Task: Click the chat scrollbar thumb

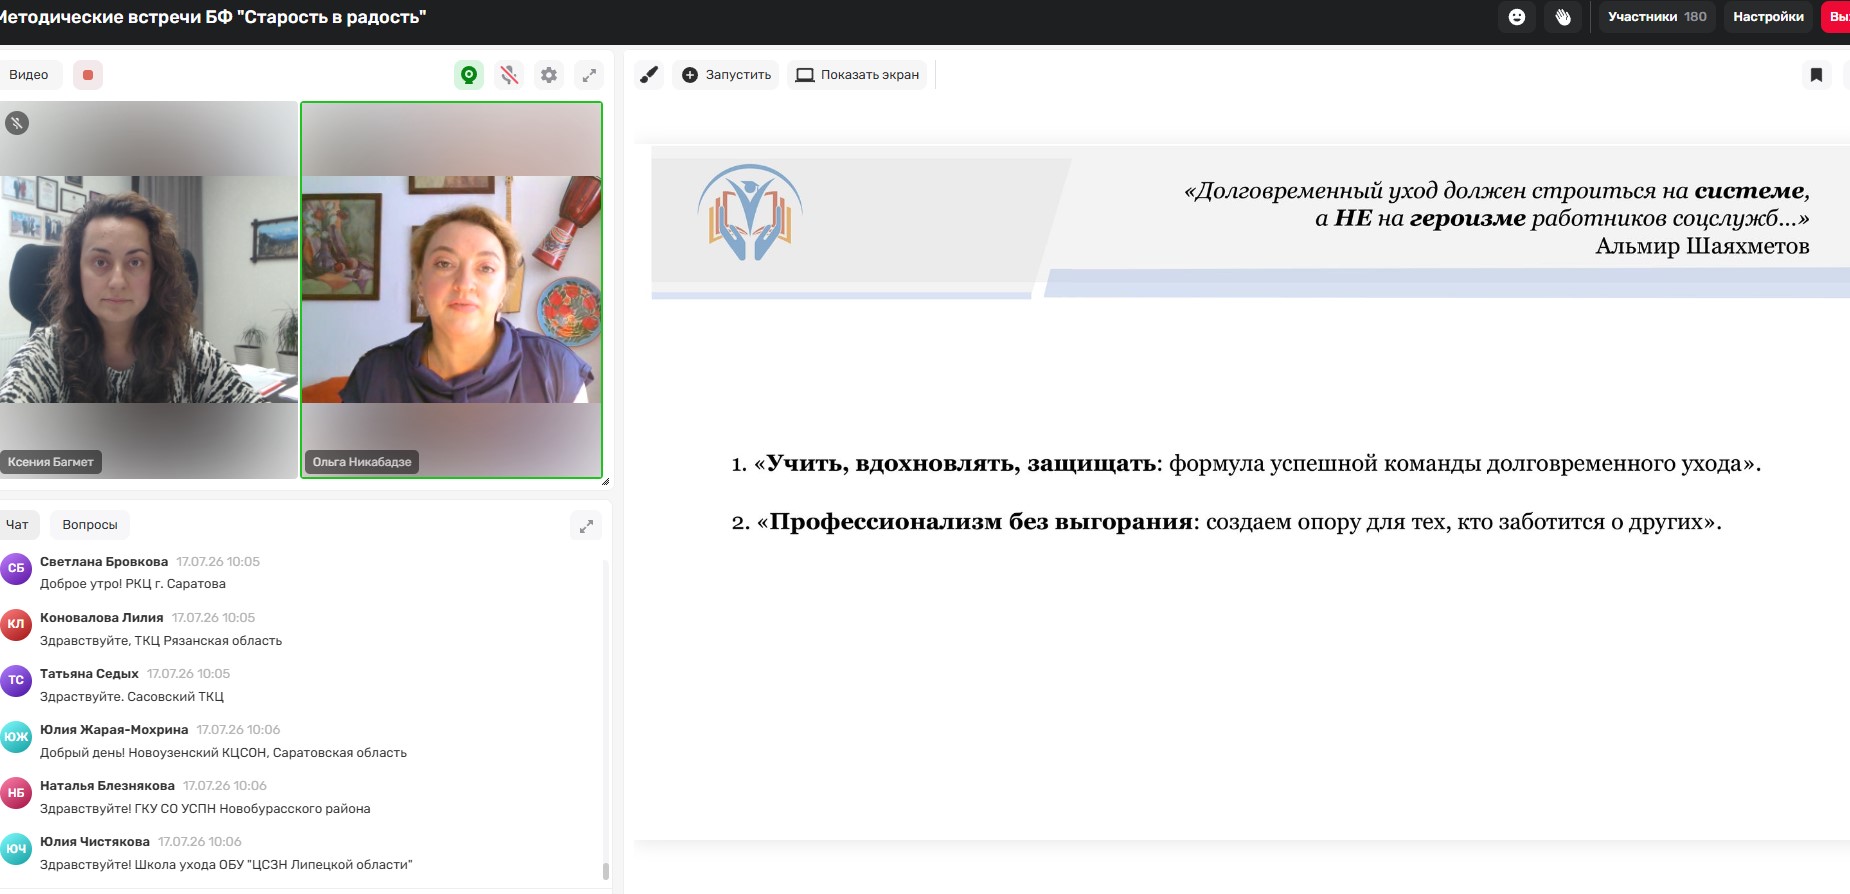Action: coord(606,871)
